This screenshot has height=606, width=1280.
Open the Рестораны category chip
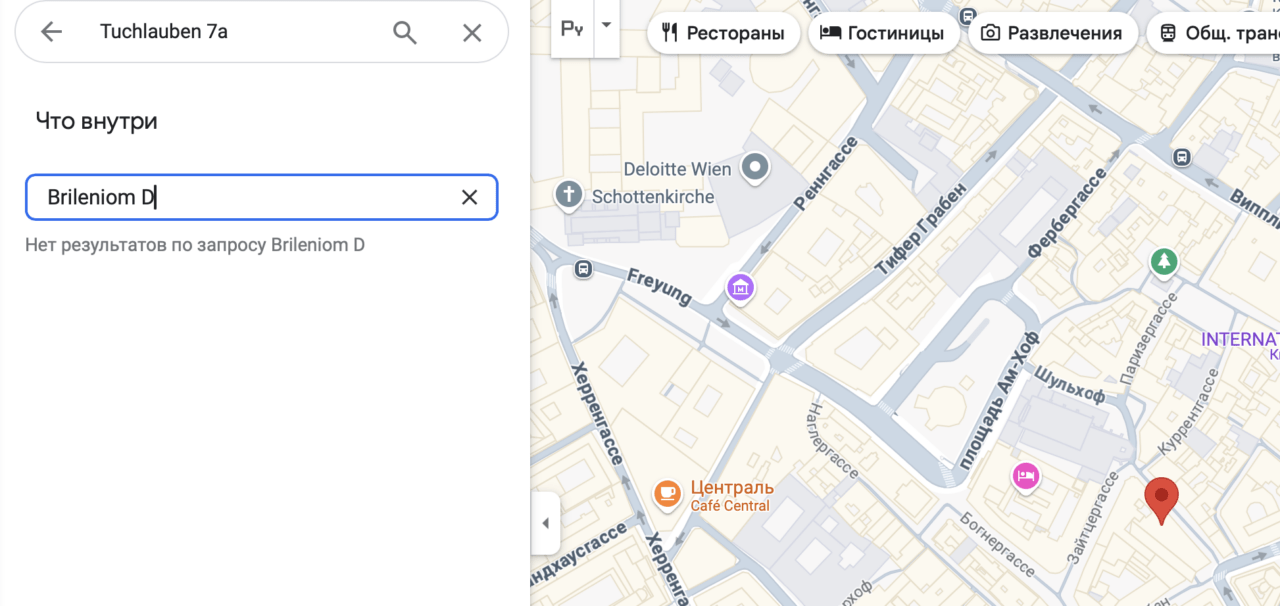[723, 33]
